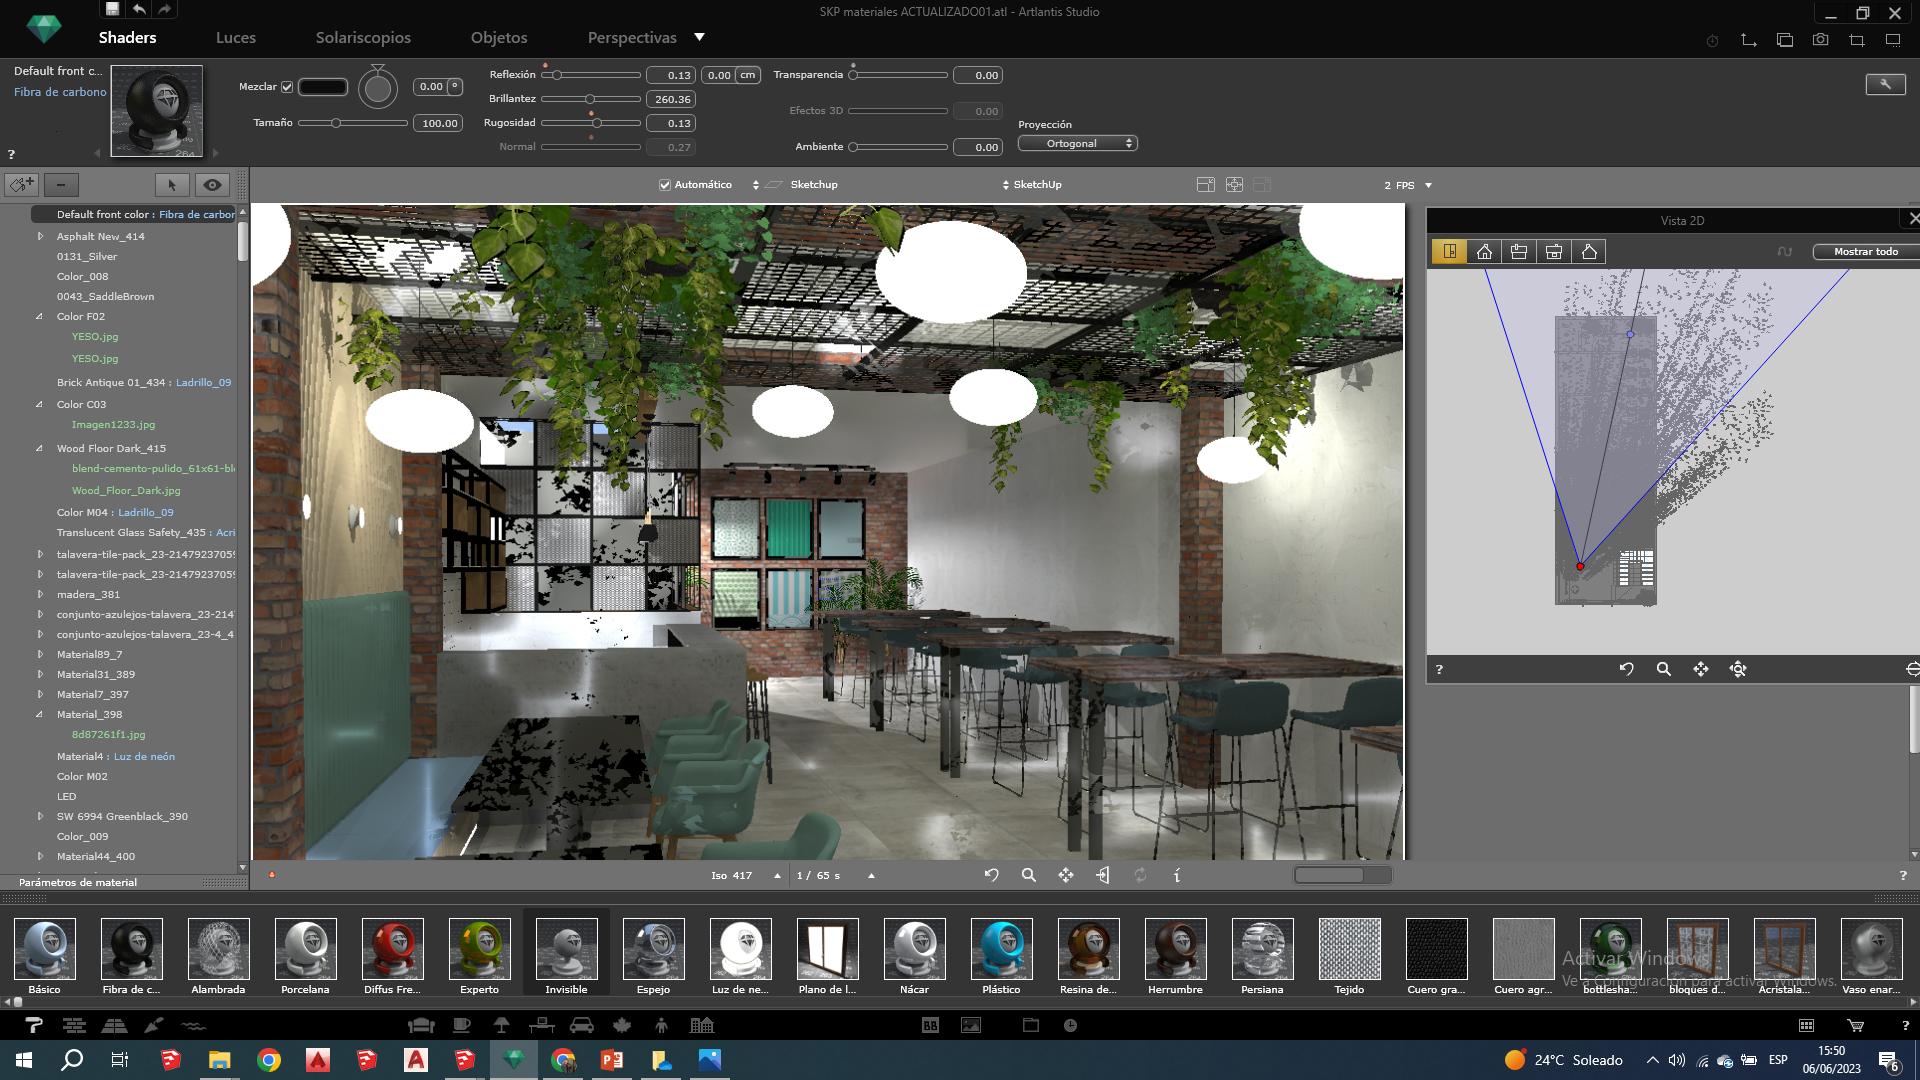Open the Objetos tab
Viewport: 1920px width, 1080px height.
pos(499,38)
